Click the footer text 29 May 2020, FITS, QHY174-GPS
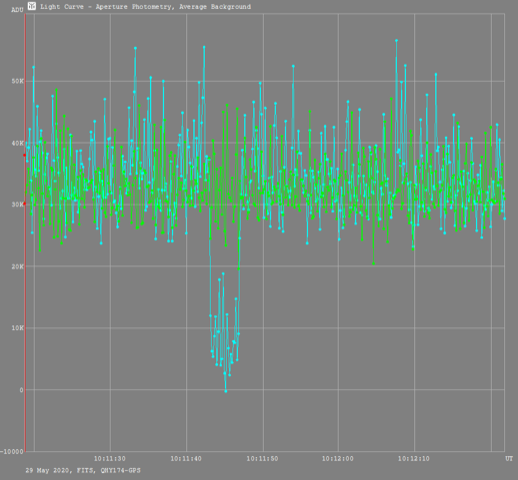 pos(83,470)
